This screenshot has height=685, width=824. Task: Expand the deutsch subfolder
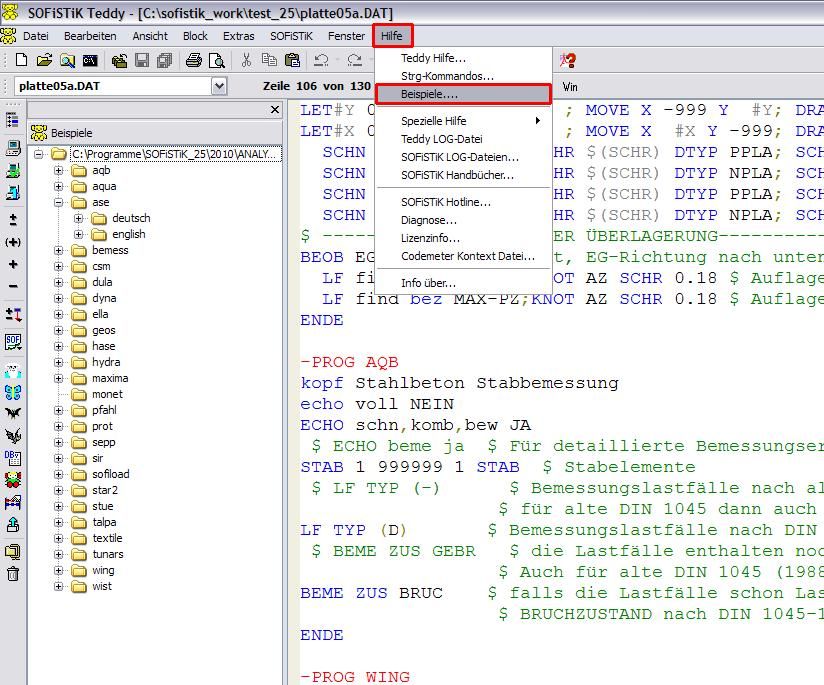tap(78, 218)
